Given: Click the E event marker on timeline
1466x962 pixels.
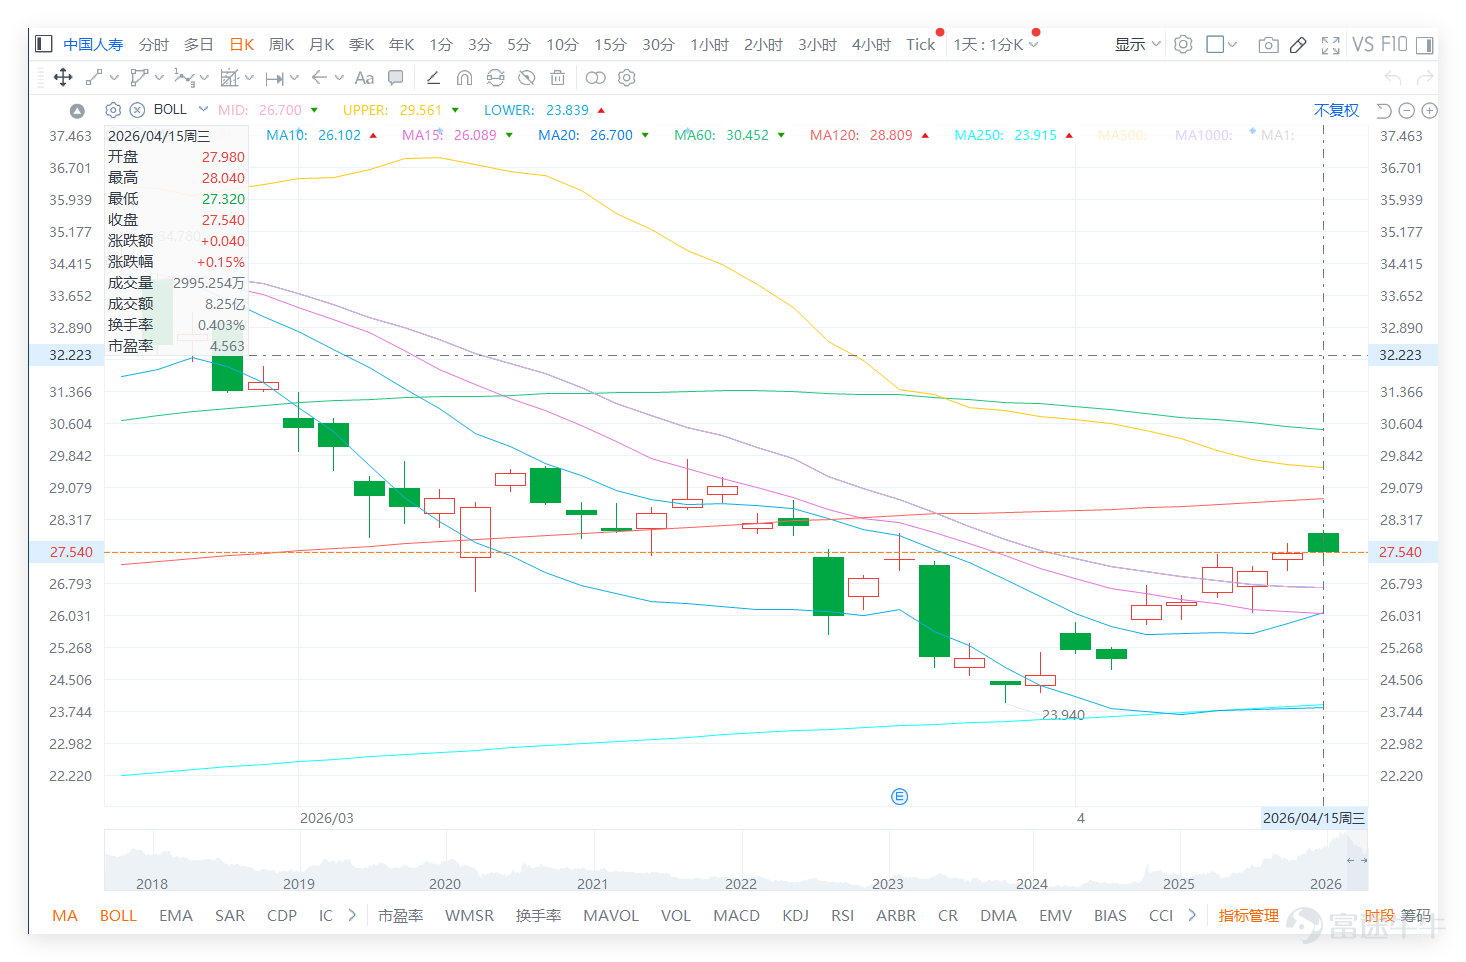Looking at the screenshot, I should point(899,796).
